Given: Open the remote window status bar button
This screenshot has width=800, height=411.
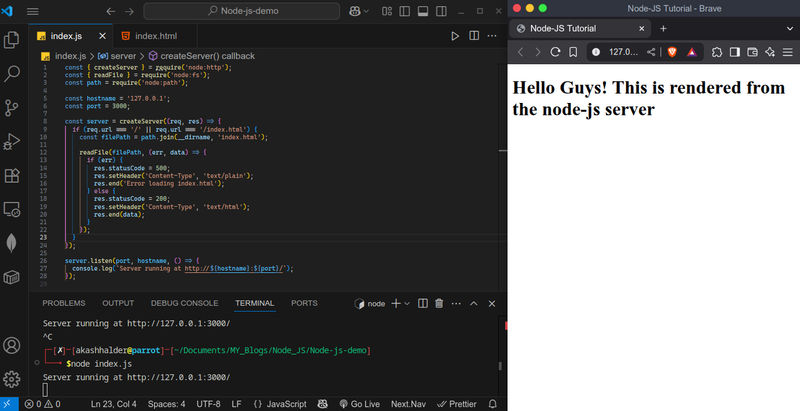Looking at the screenshot, I should 9,404.
